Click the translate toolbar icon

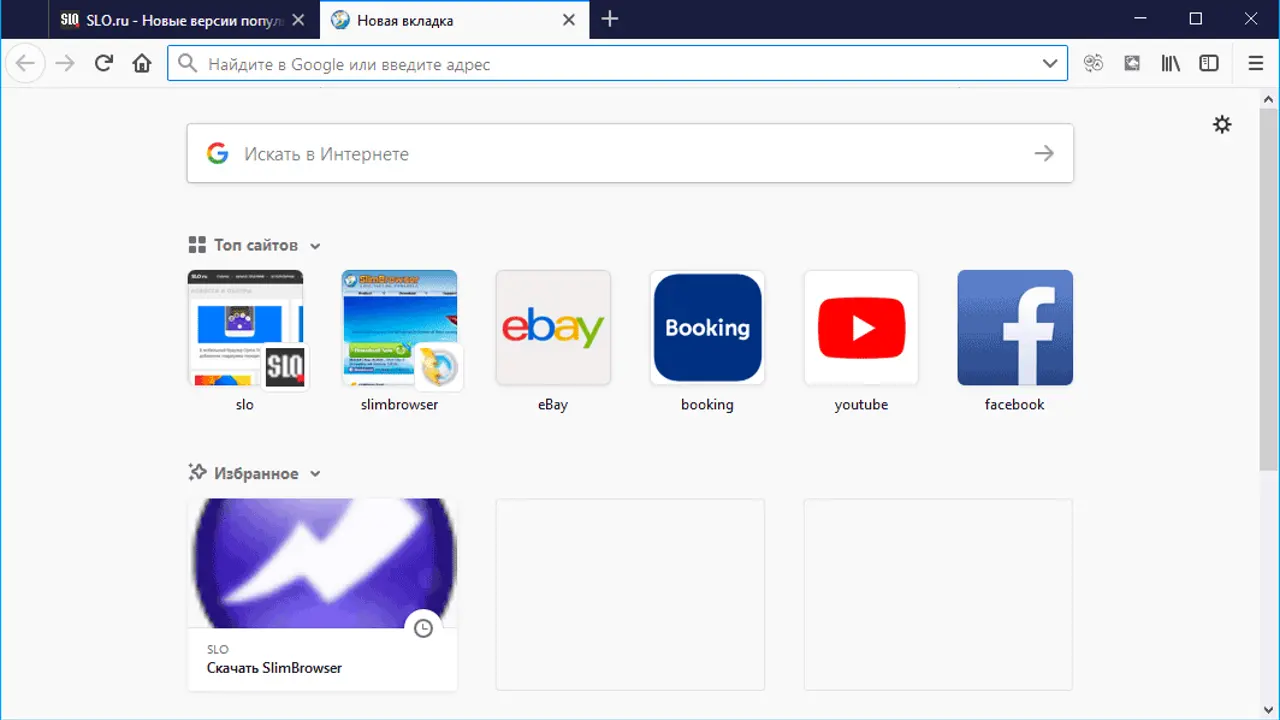point(1093,64)
